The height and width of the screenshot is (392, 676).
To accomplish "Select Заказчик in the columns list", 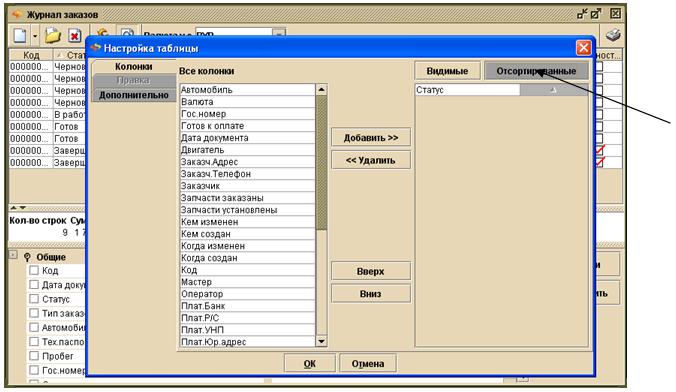I will coord(247,186).
